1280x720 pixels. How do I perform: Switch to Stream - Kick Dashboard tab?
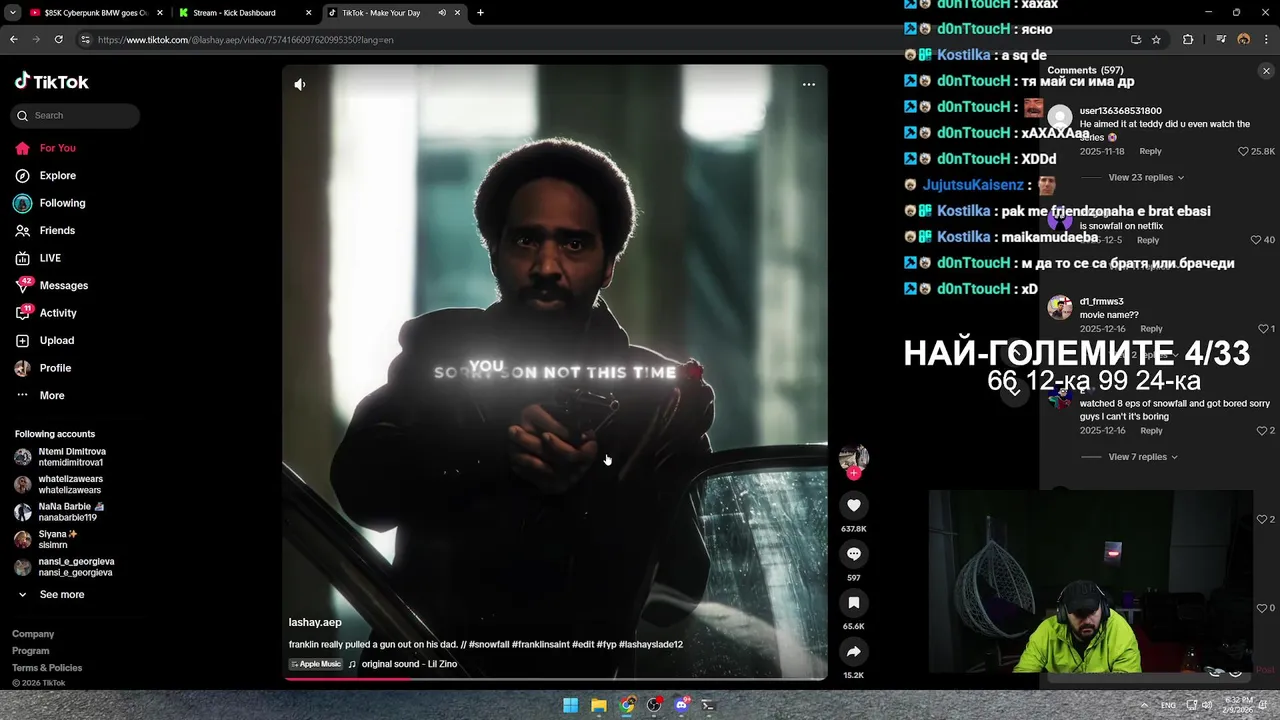(244, 13)
